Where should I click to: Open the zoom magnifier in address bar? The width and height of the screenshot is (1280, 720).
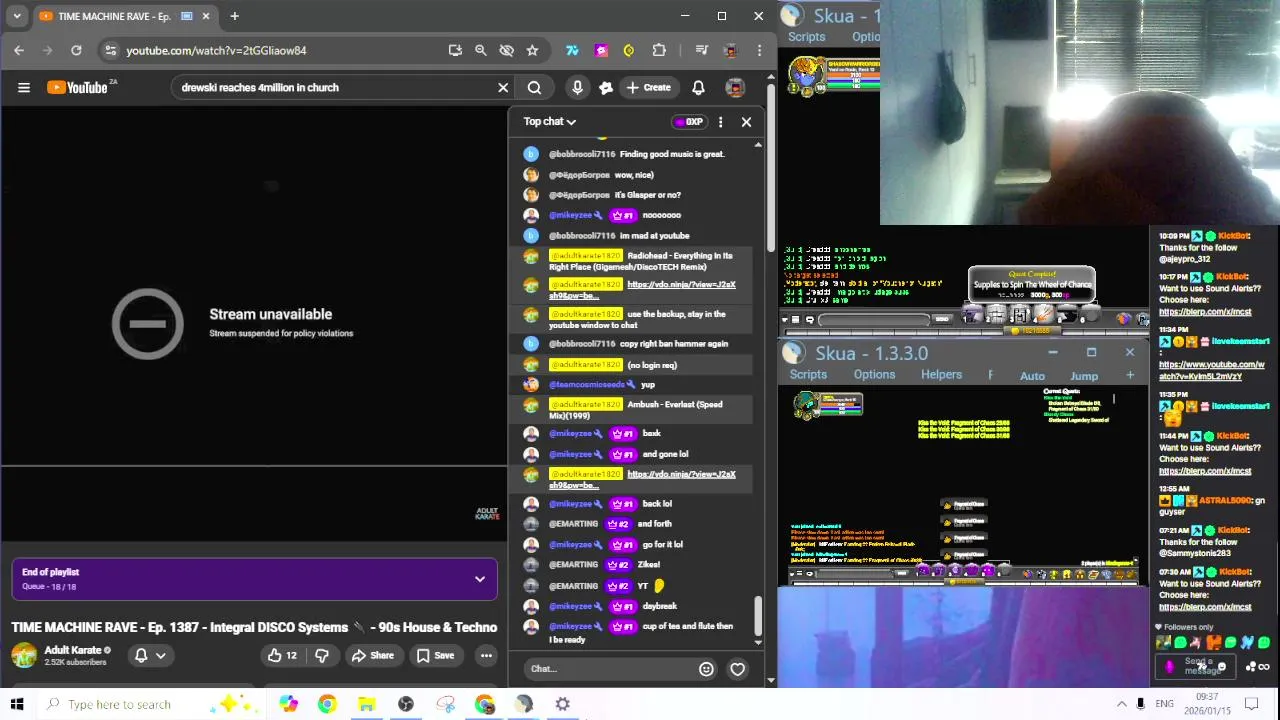pos(480,50)
